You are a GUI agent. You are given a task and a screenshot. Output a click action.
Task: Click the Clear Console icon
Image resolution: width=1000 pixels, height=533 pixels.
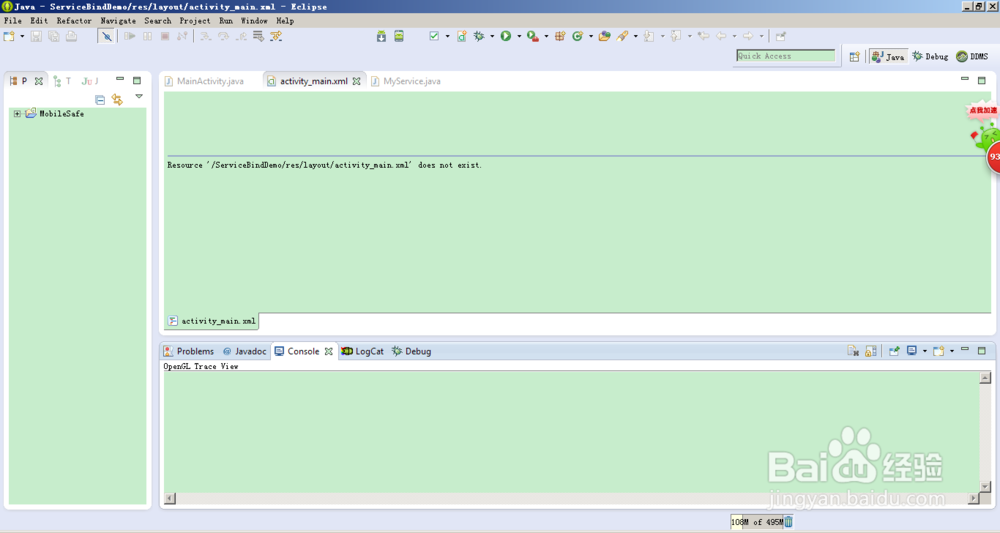click(853, 351)
